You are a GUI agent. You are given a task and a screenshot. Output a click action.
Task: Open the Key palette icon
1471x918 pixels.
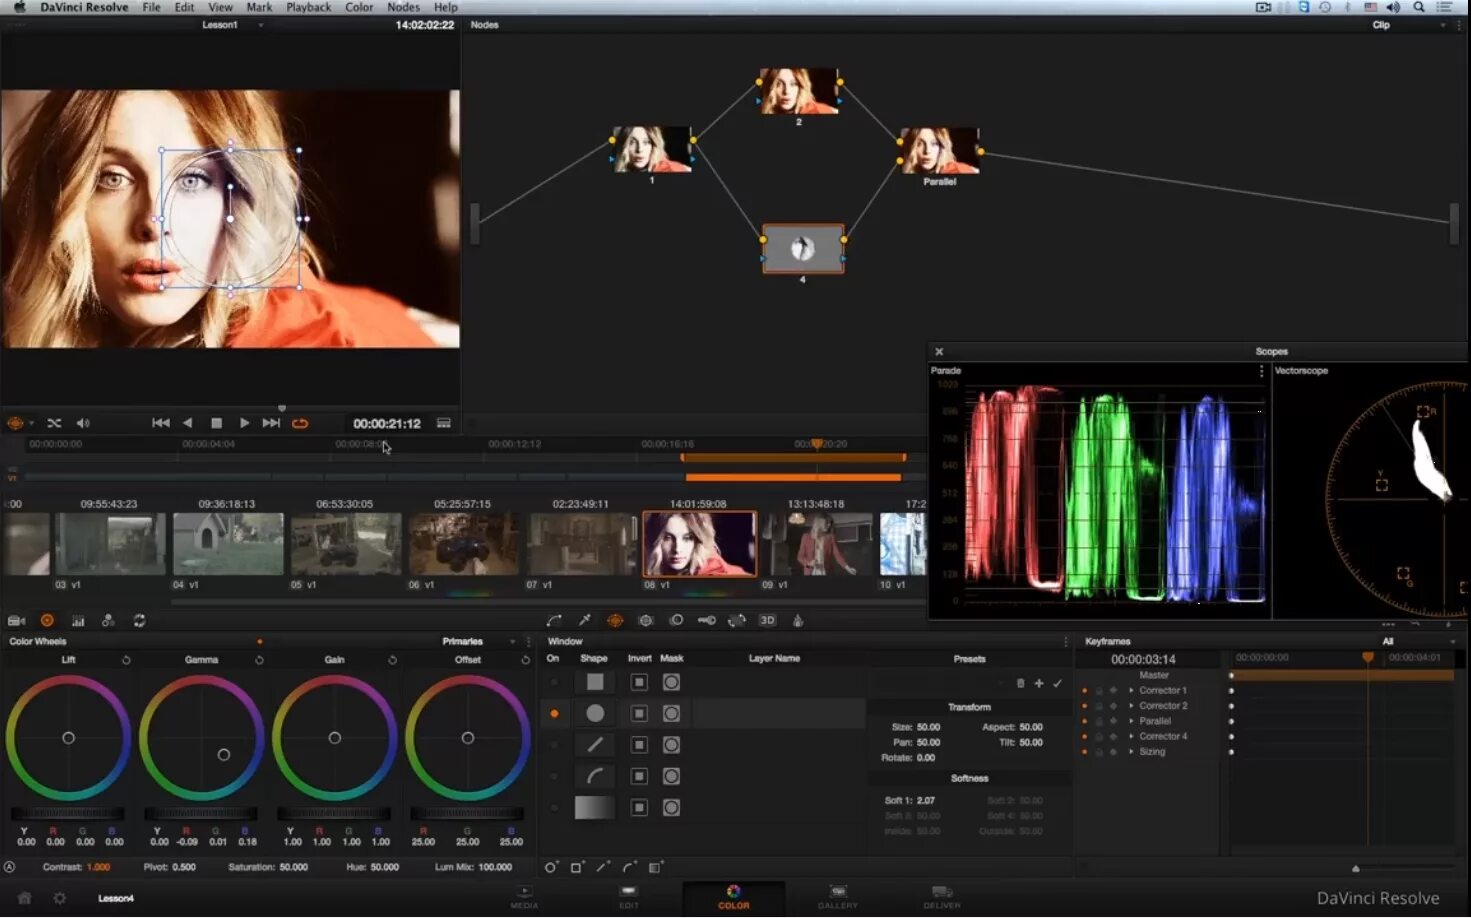point(706,620)
